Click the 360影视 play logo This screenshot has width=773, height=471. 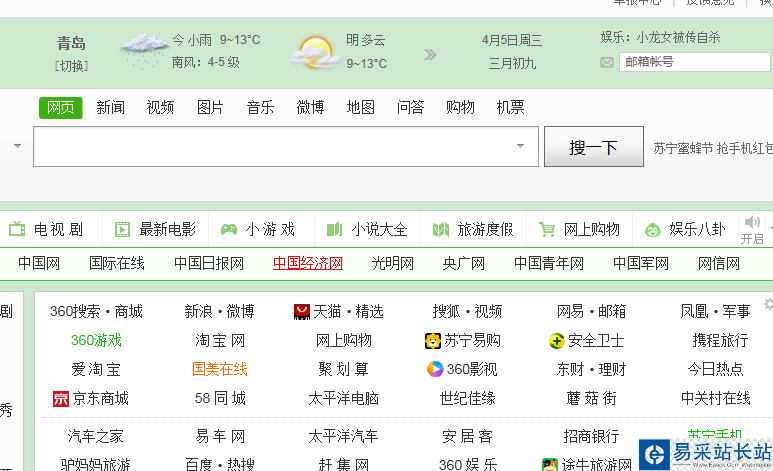[435, 369]
